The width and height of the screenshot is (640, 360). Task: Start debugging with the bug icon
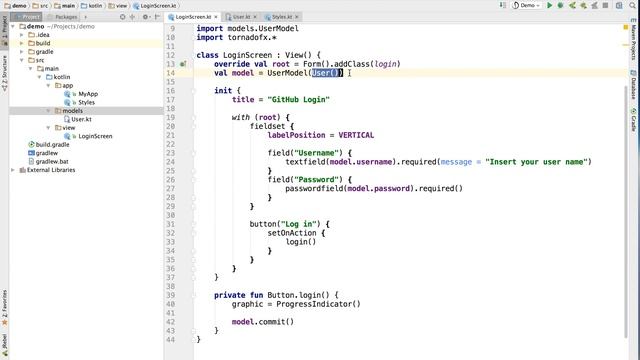(560, 5)
